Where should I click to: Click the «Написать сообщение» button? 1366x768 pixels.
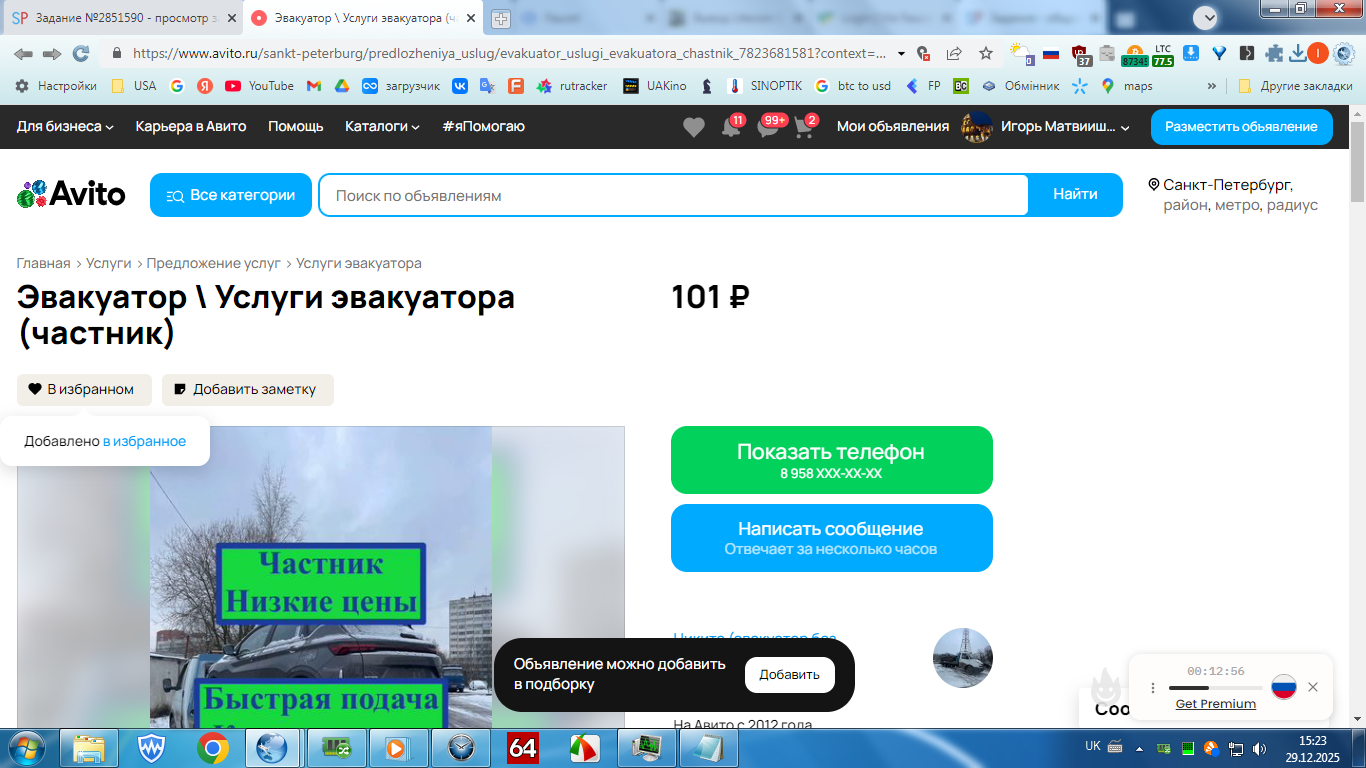point(832,538)
